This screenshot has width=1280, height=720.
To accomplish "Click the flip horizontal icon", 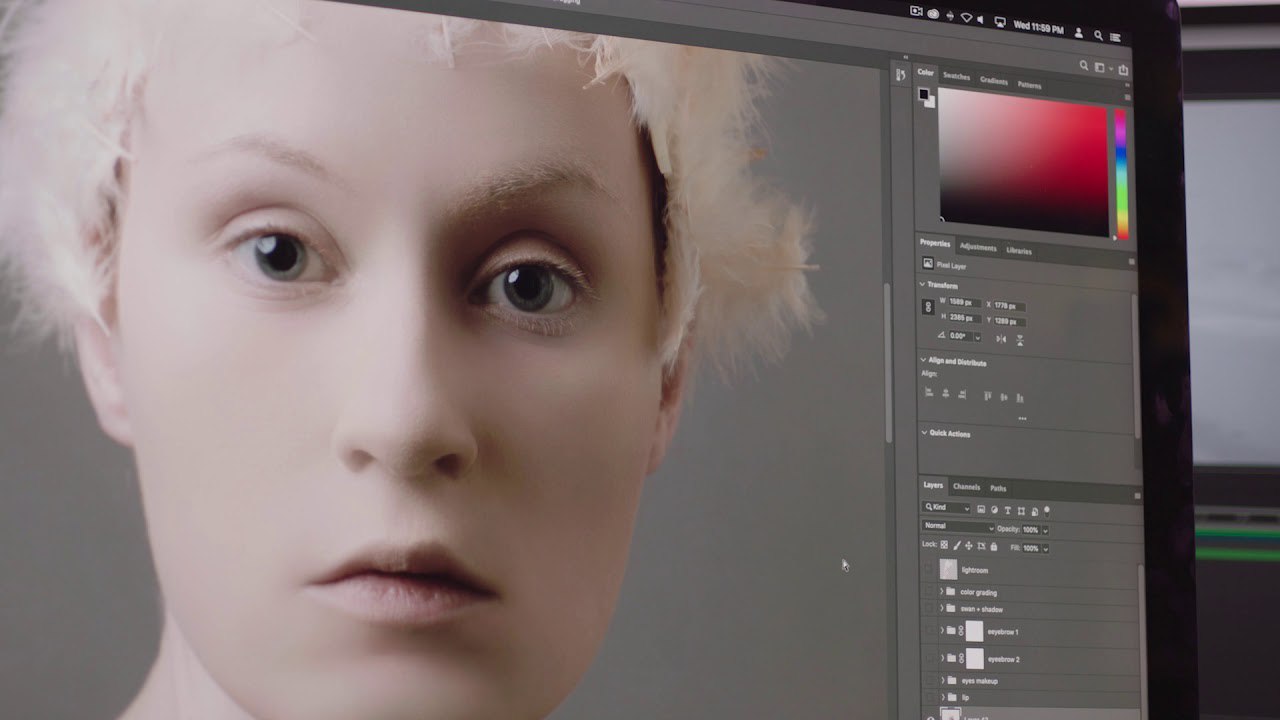I will [x=1001, y=339].
